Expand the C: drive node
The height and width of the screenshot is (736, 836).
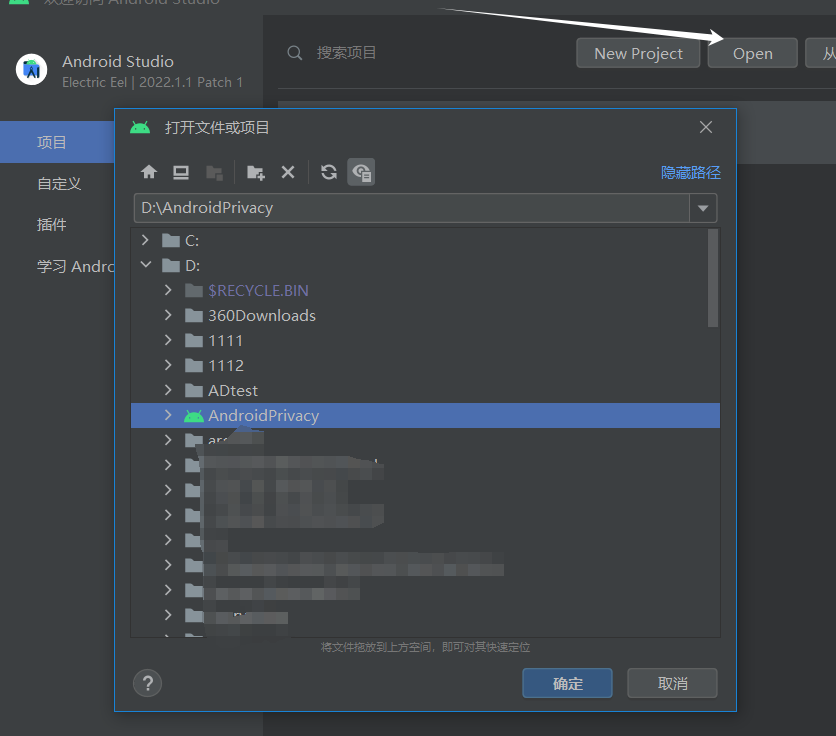click(x=145, y=240)
